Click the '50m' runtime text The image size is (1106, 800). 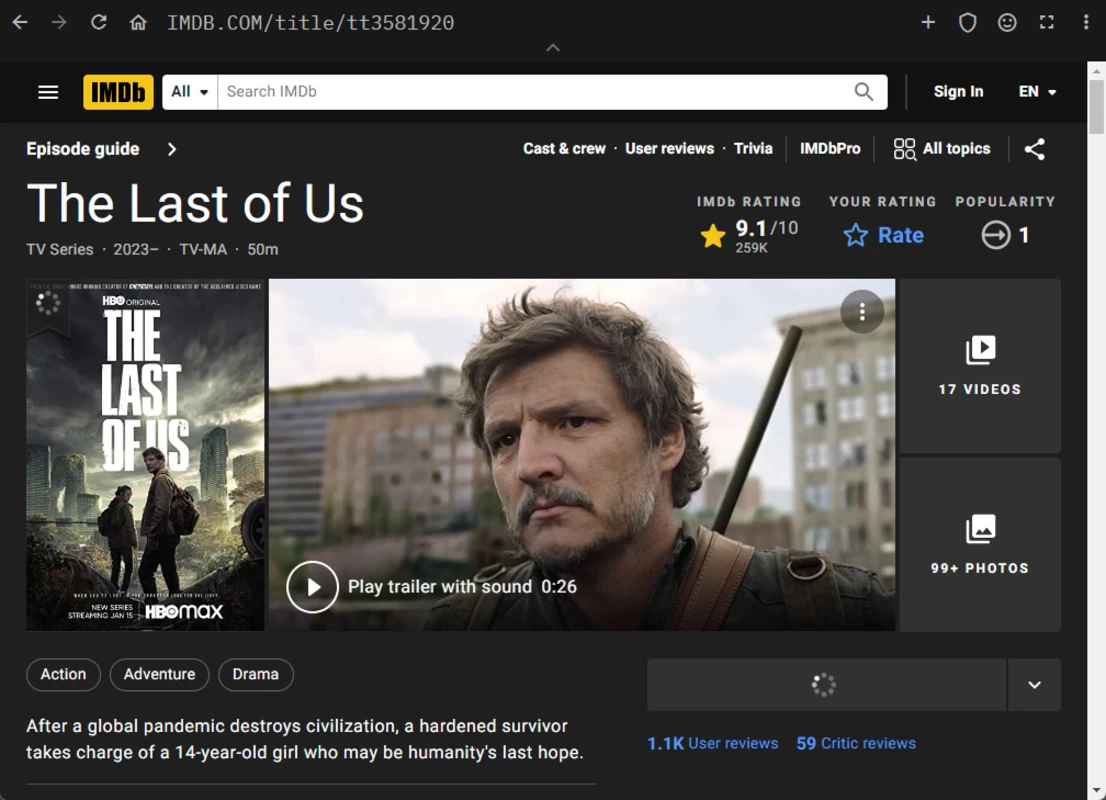[x=262, y=250]
